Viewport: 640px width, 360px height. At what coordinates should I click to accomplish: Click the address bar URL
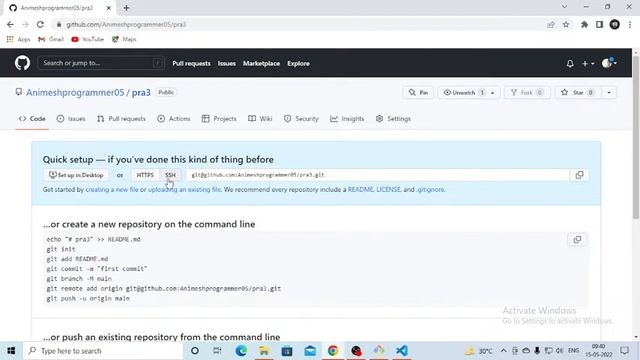click(126, 24)
